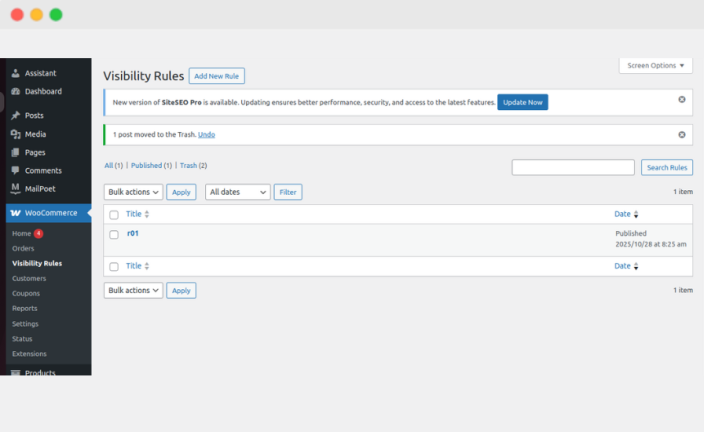This screenshot has width=704, height=432.
Task: Open the Coupons submenu item
Action: [26, 293]
